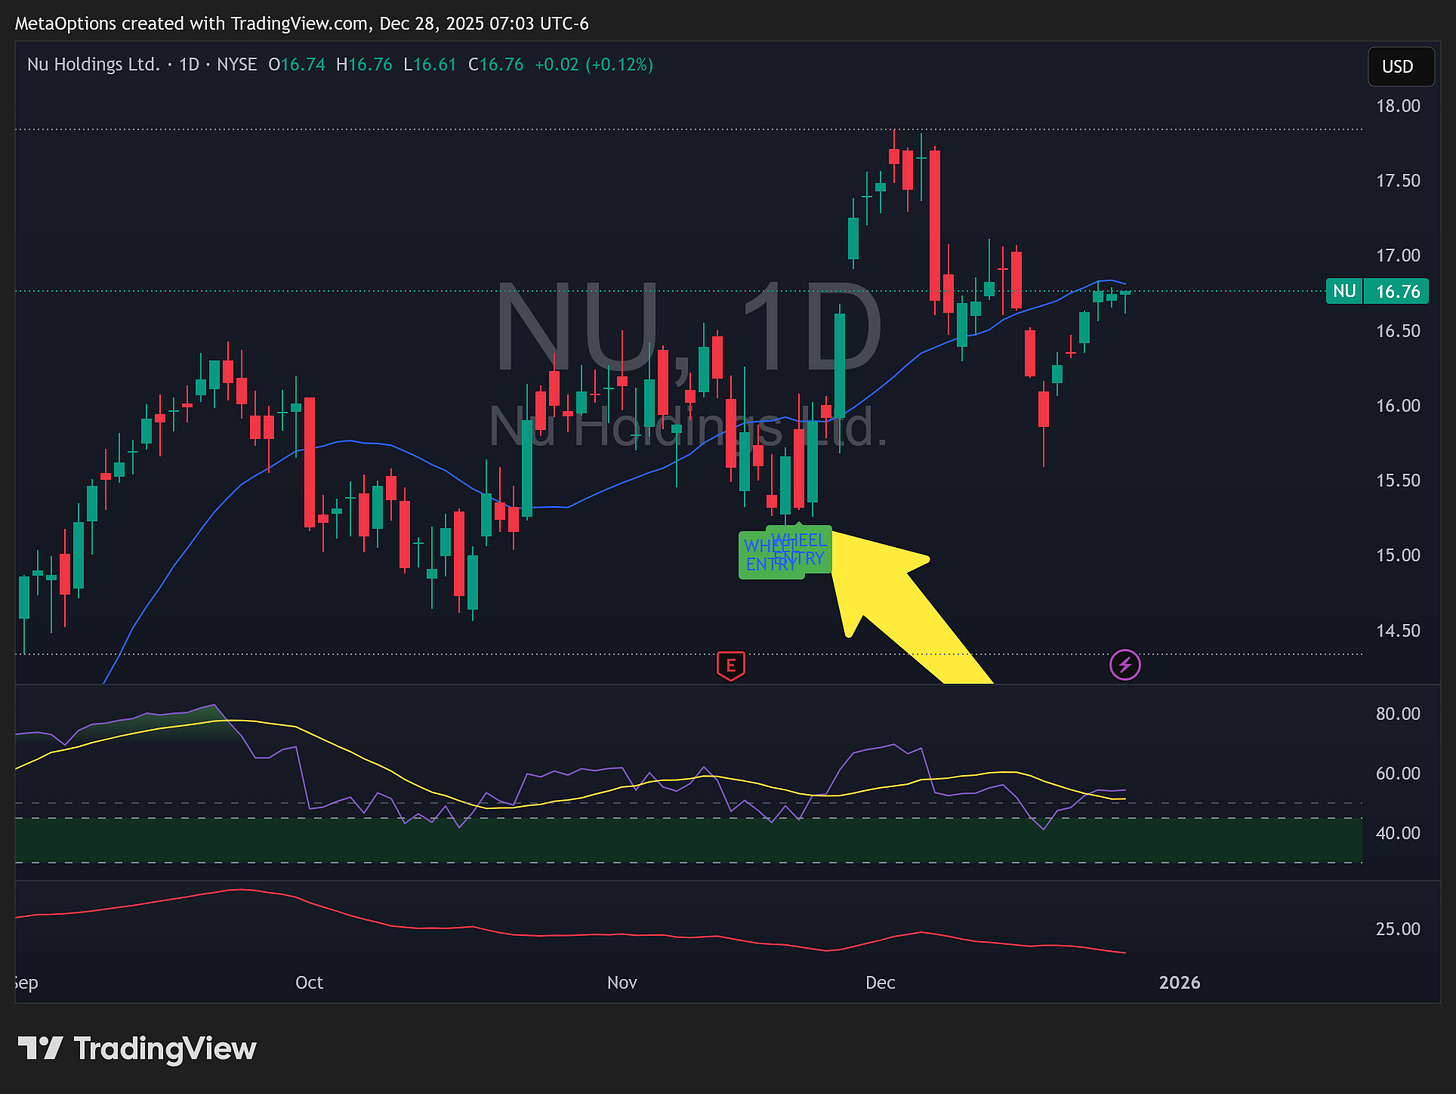Click the NU ticker tag on the price scale
Viewport: 1456px width, 1094px height.
pos(1344,291)
